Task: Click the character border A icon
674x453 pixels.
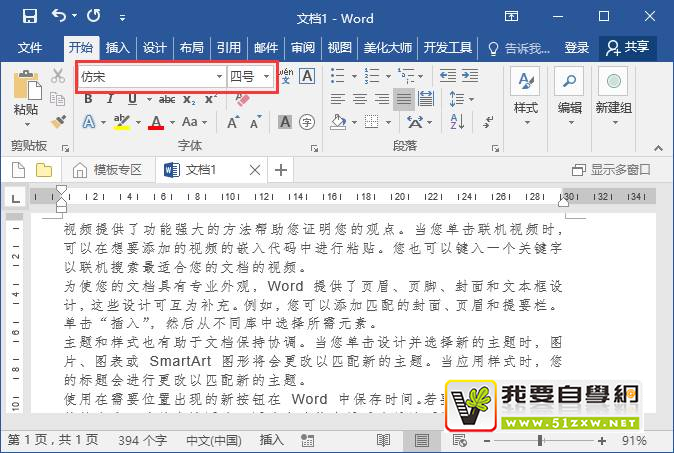Action: pos(307,76)
